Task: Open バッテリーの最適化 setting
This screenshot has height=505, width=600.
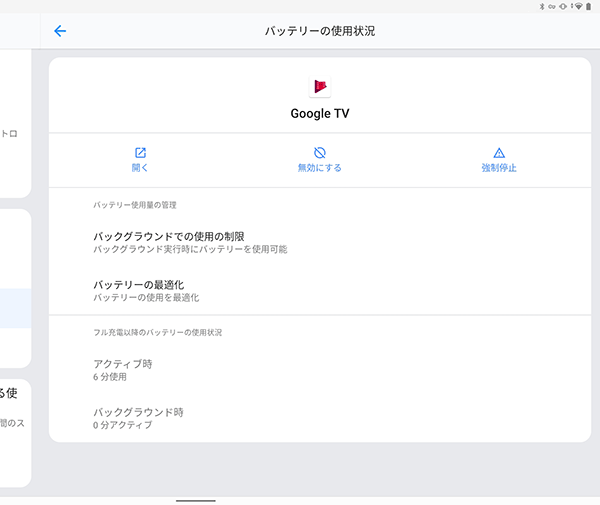Action: pos(320,291)
